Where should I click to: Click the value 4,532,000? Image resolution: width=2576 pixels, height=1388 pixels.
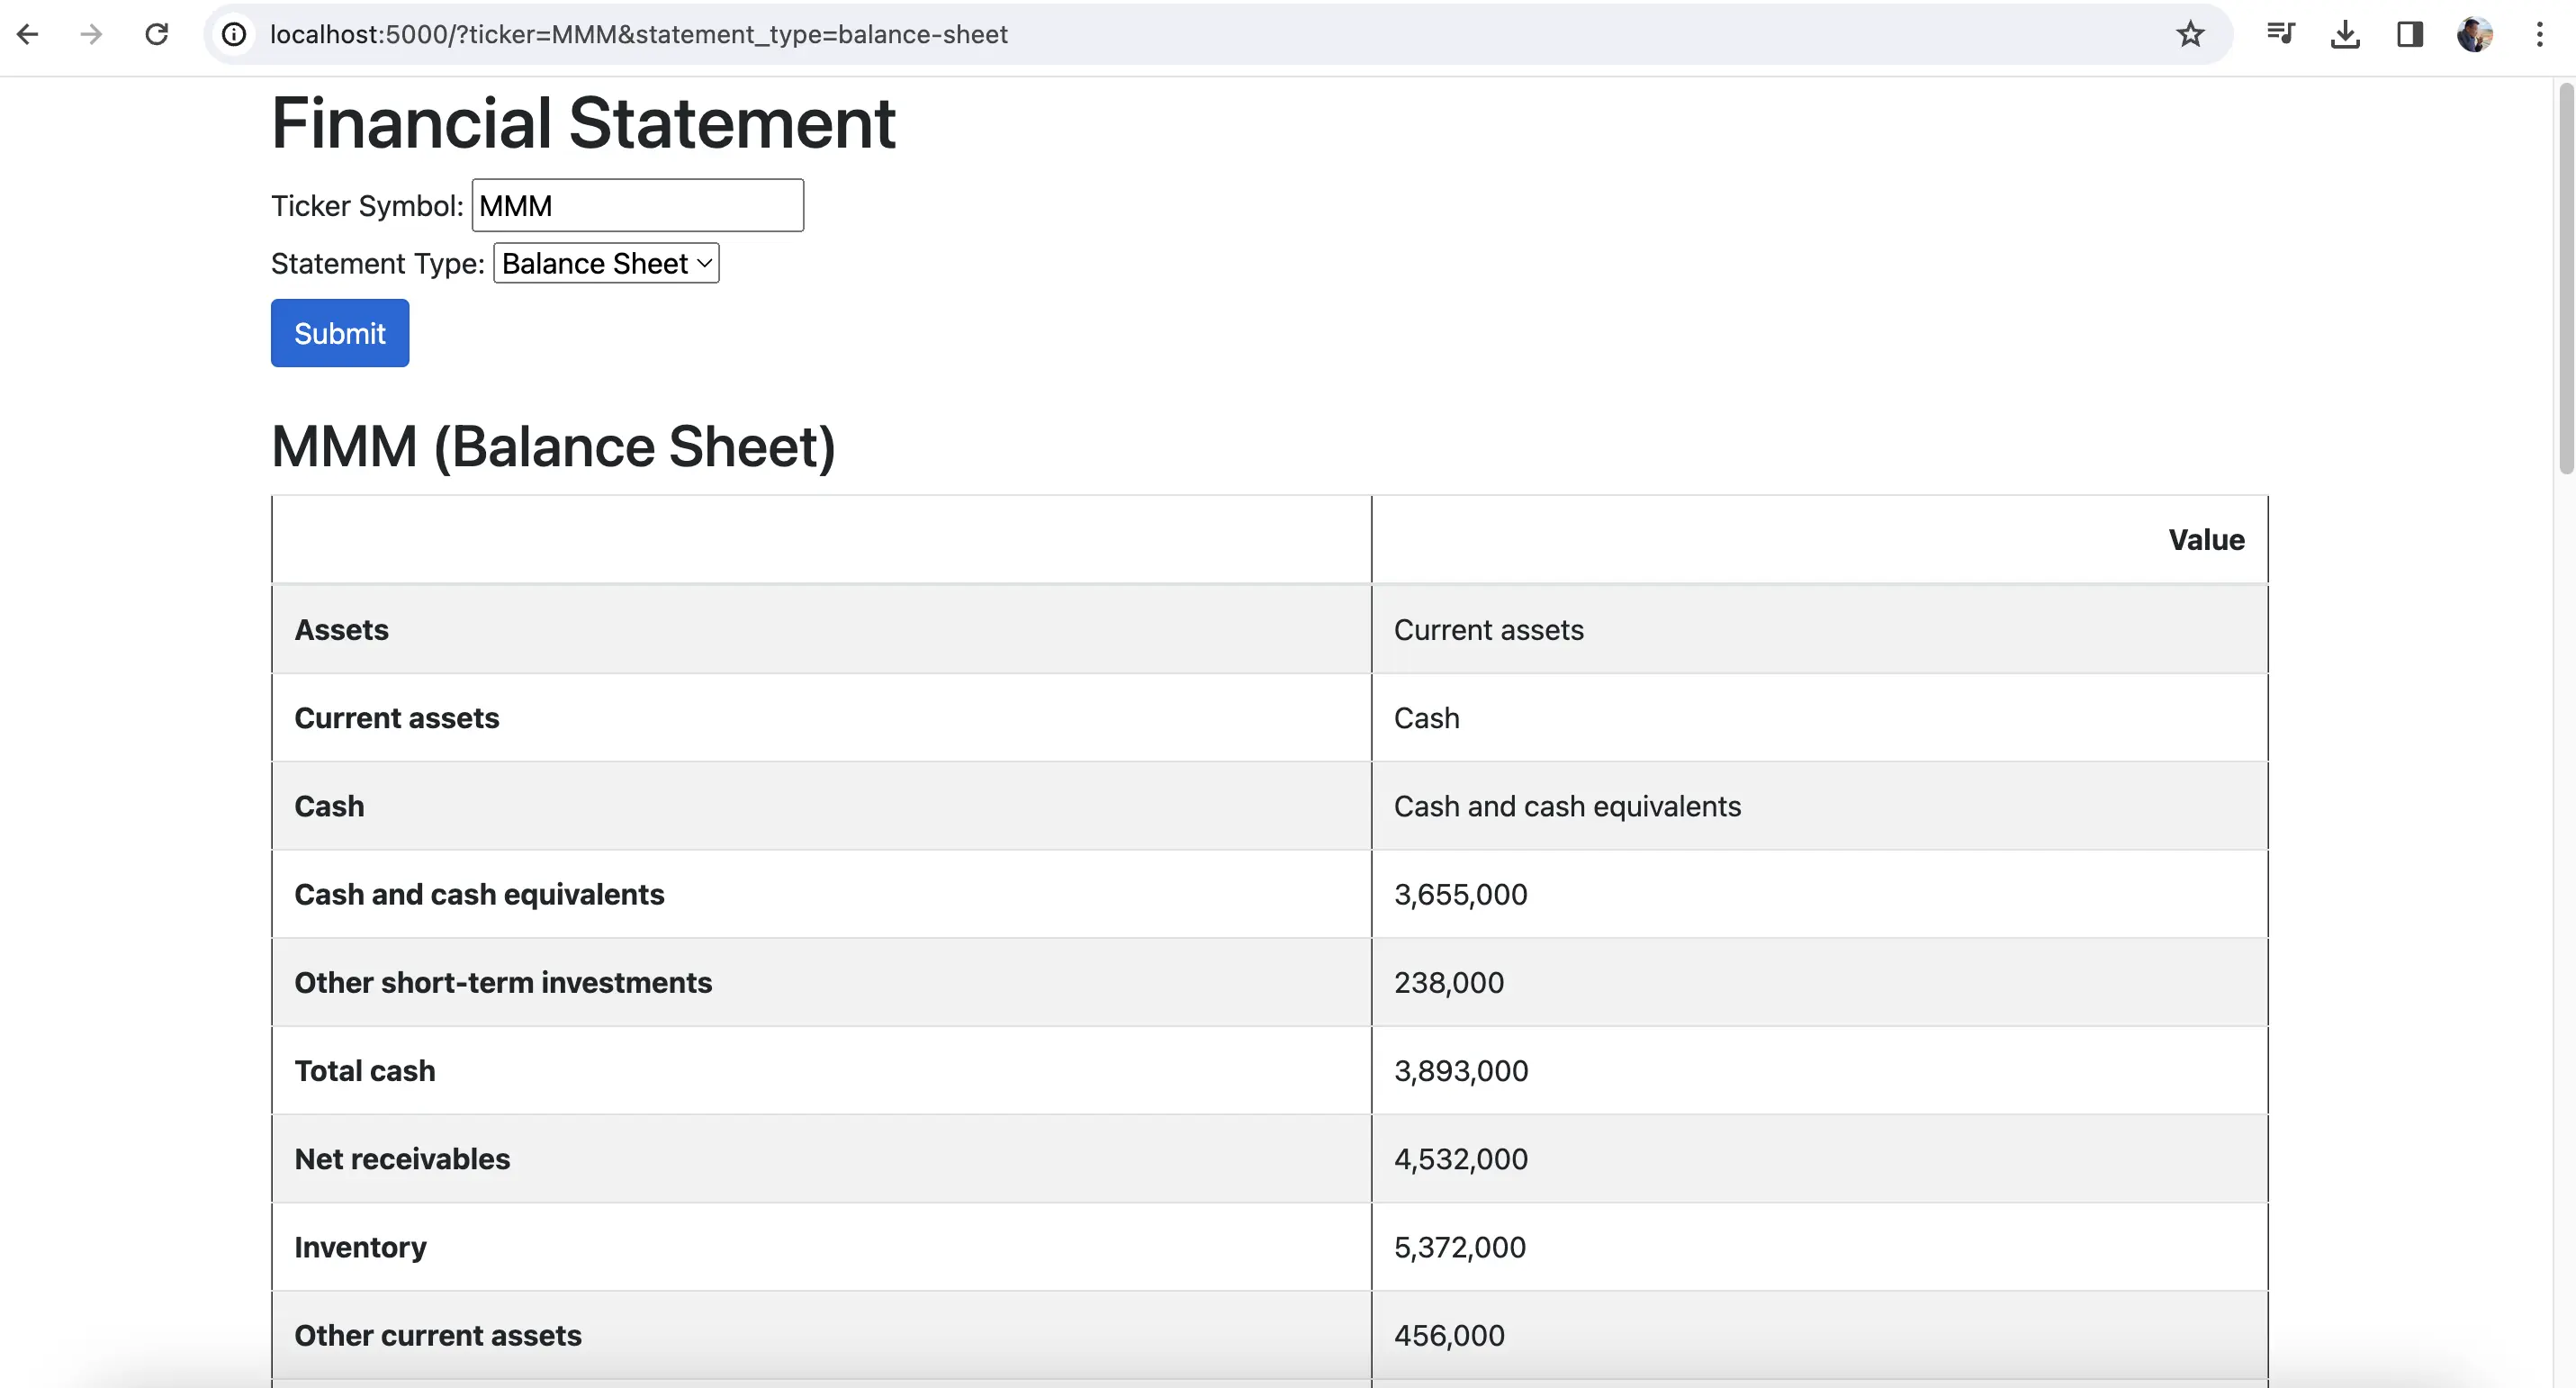(x=1460, y=1158)
